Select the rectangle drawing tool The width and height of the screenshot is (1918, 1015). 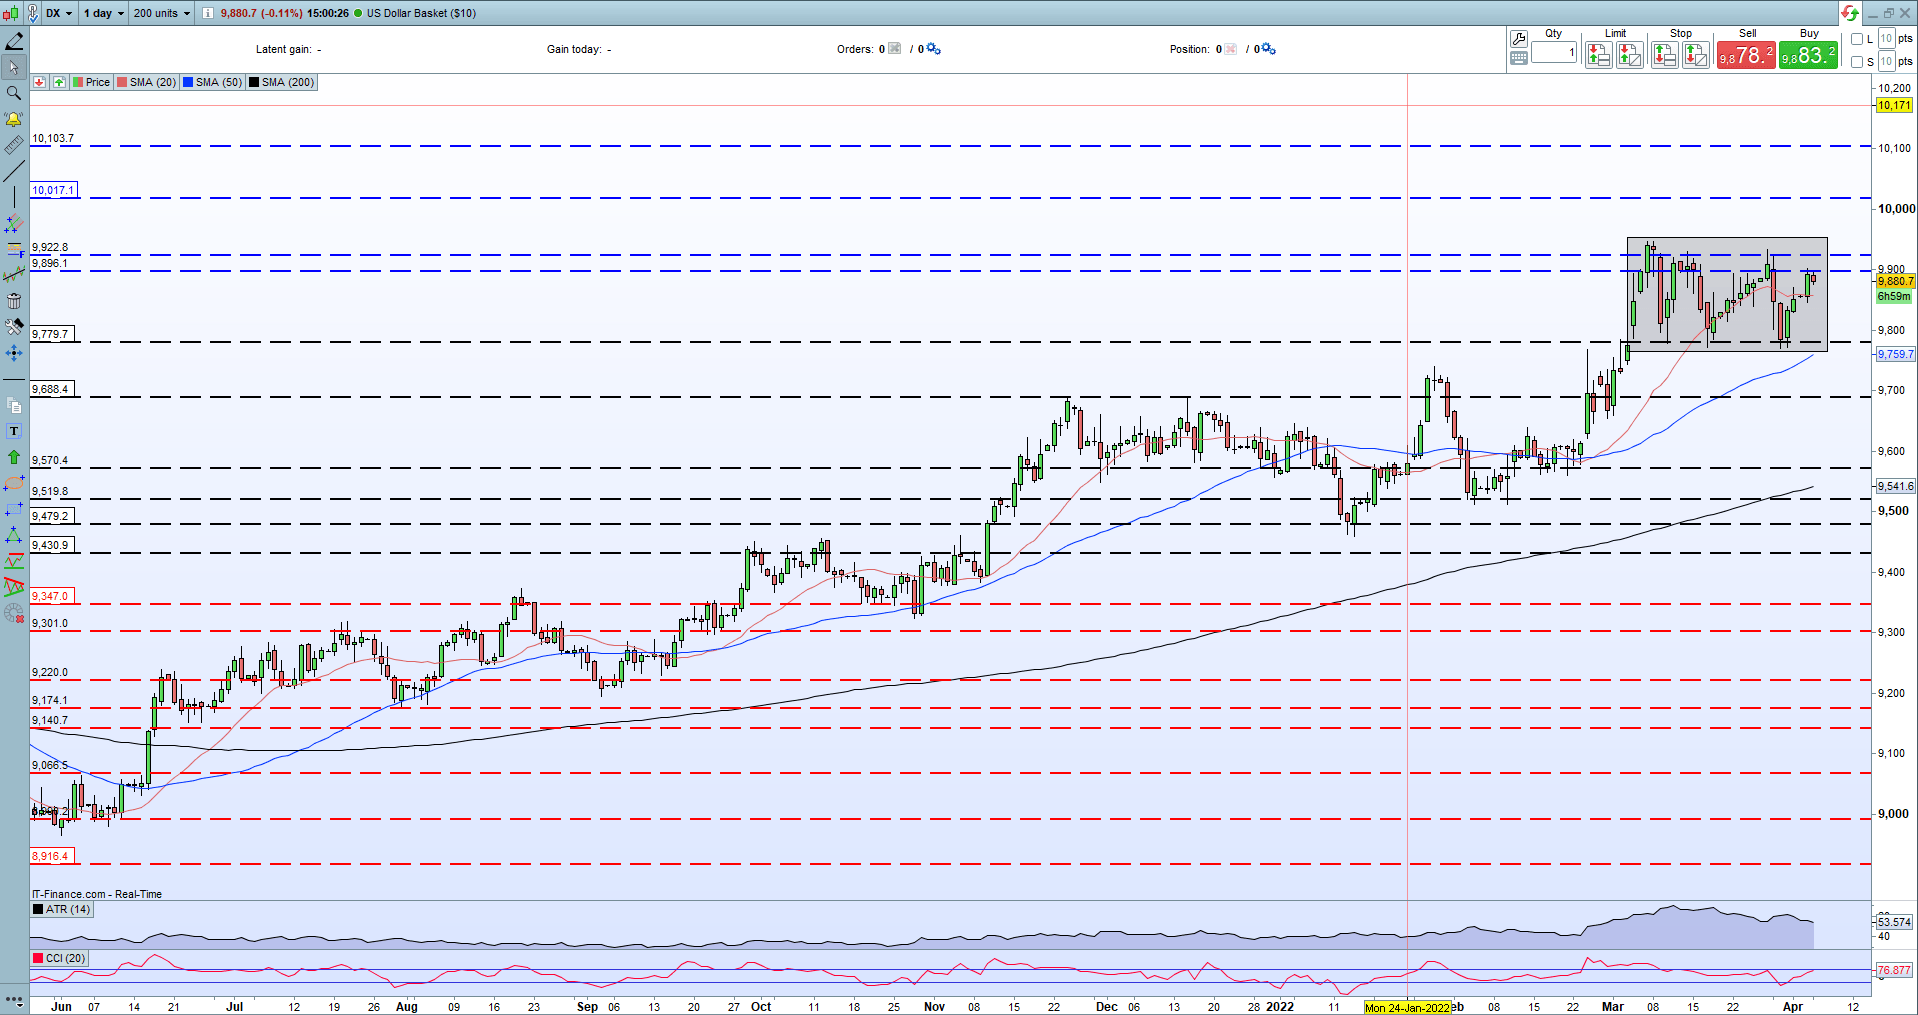click(x=14, y=509)
